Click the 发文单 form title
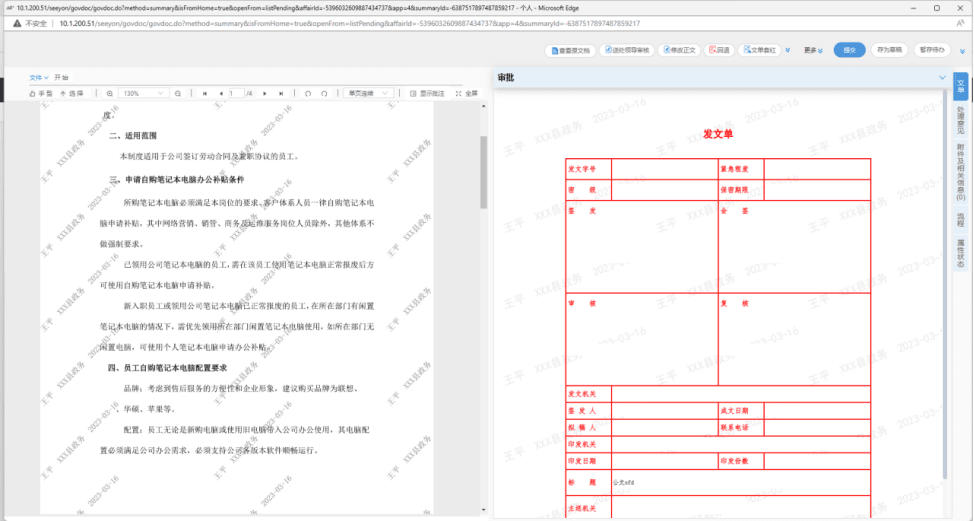Screen dimensions: 974x521 click(717, 134)
